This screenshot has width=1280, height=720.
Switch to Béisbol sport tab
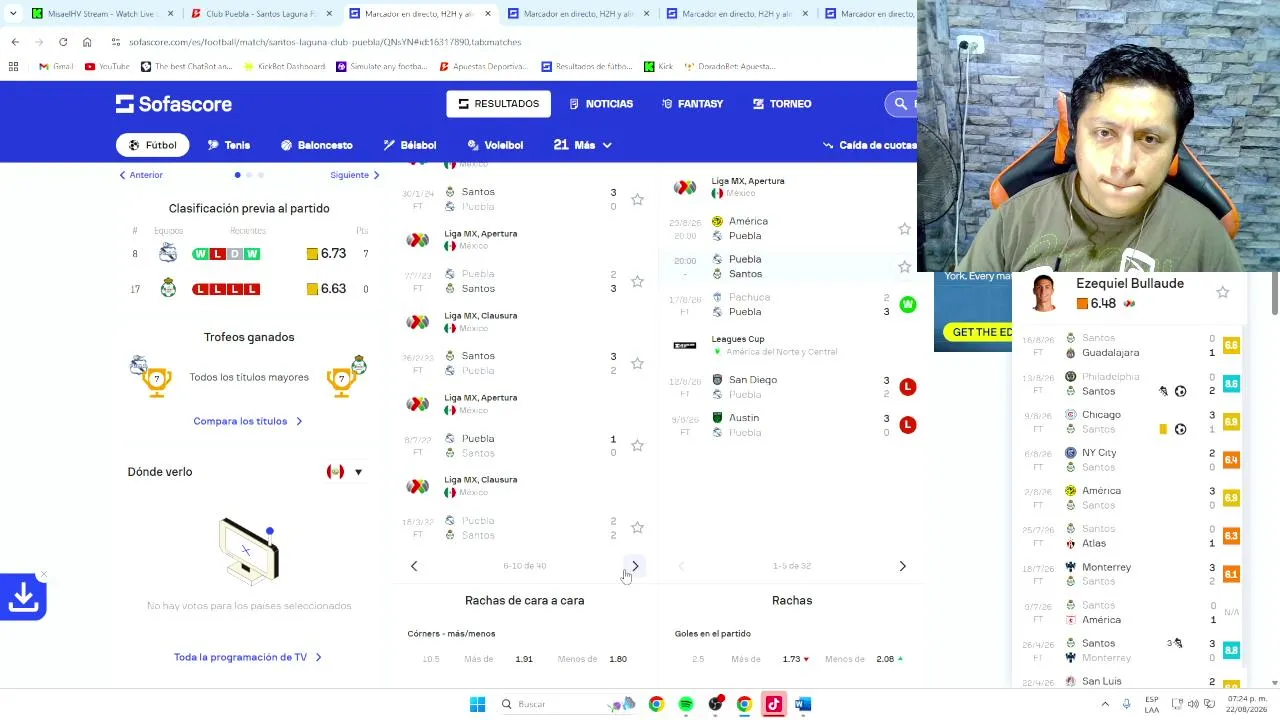point(410,145)
